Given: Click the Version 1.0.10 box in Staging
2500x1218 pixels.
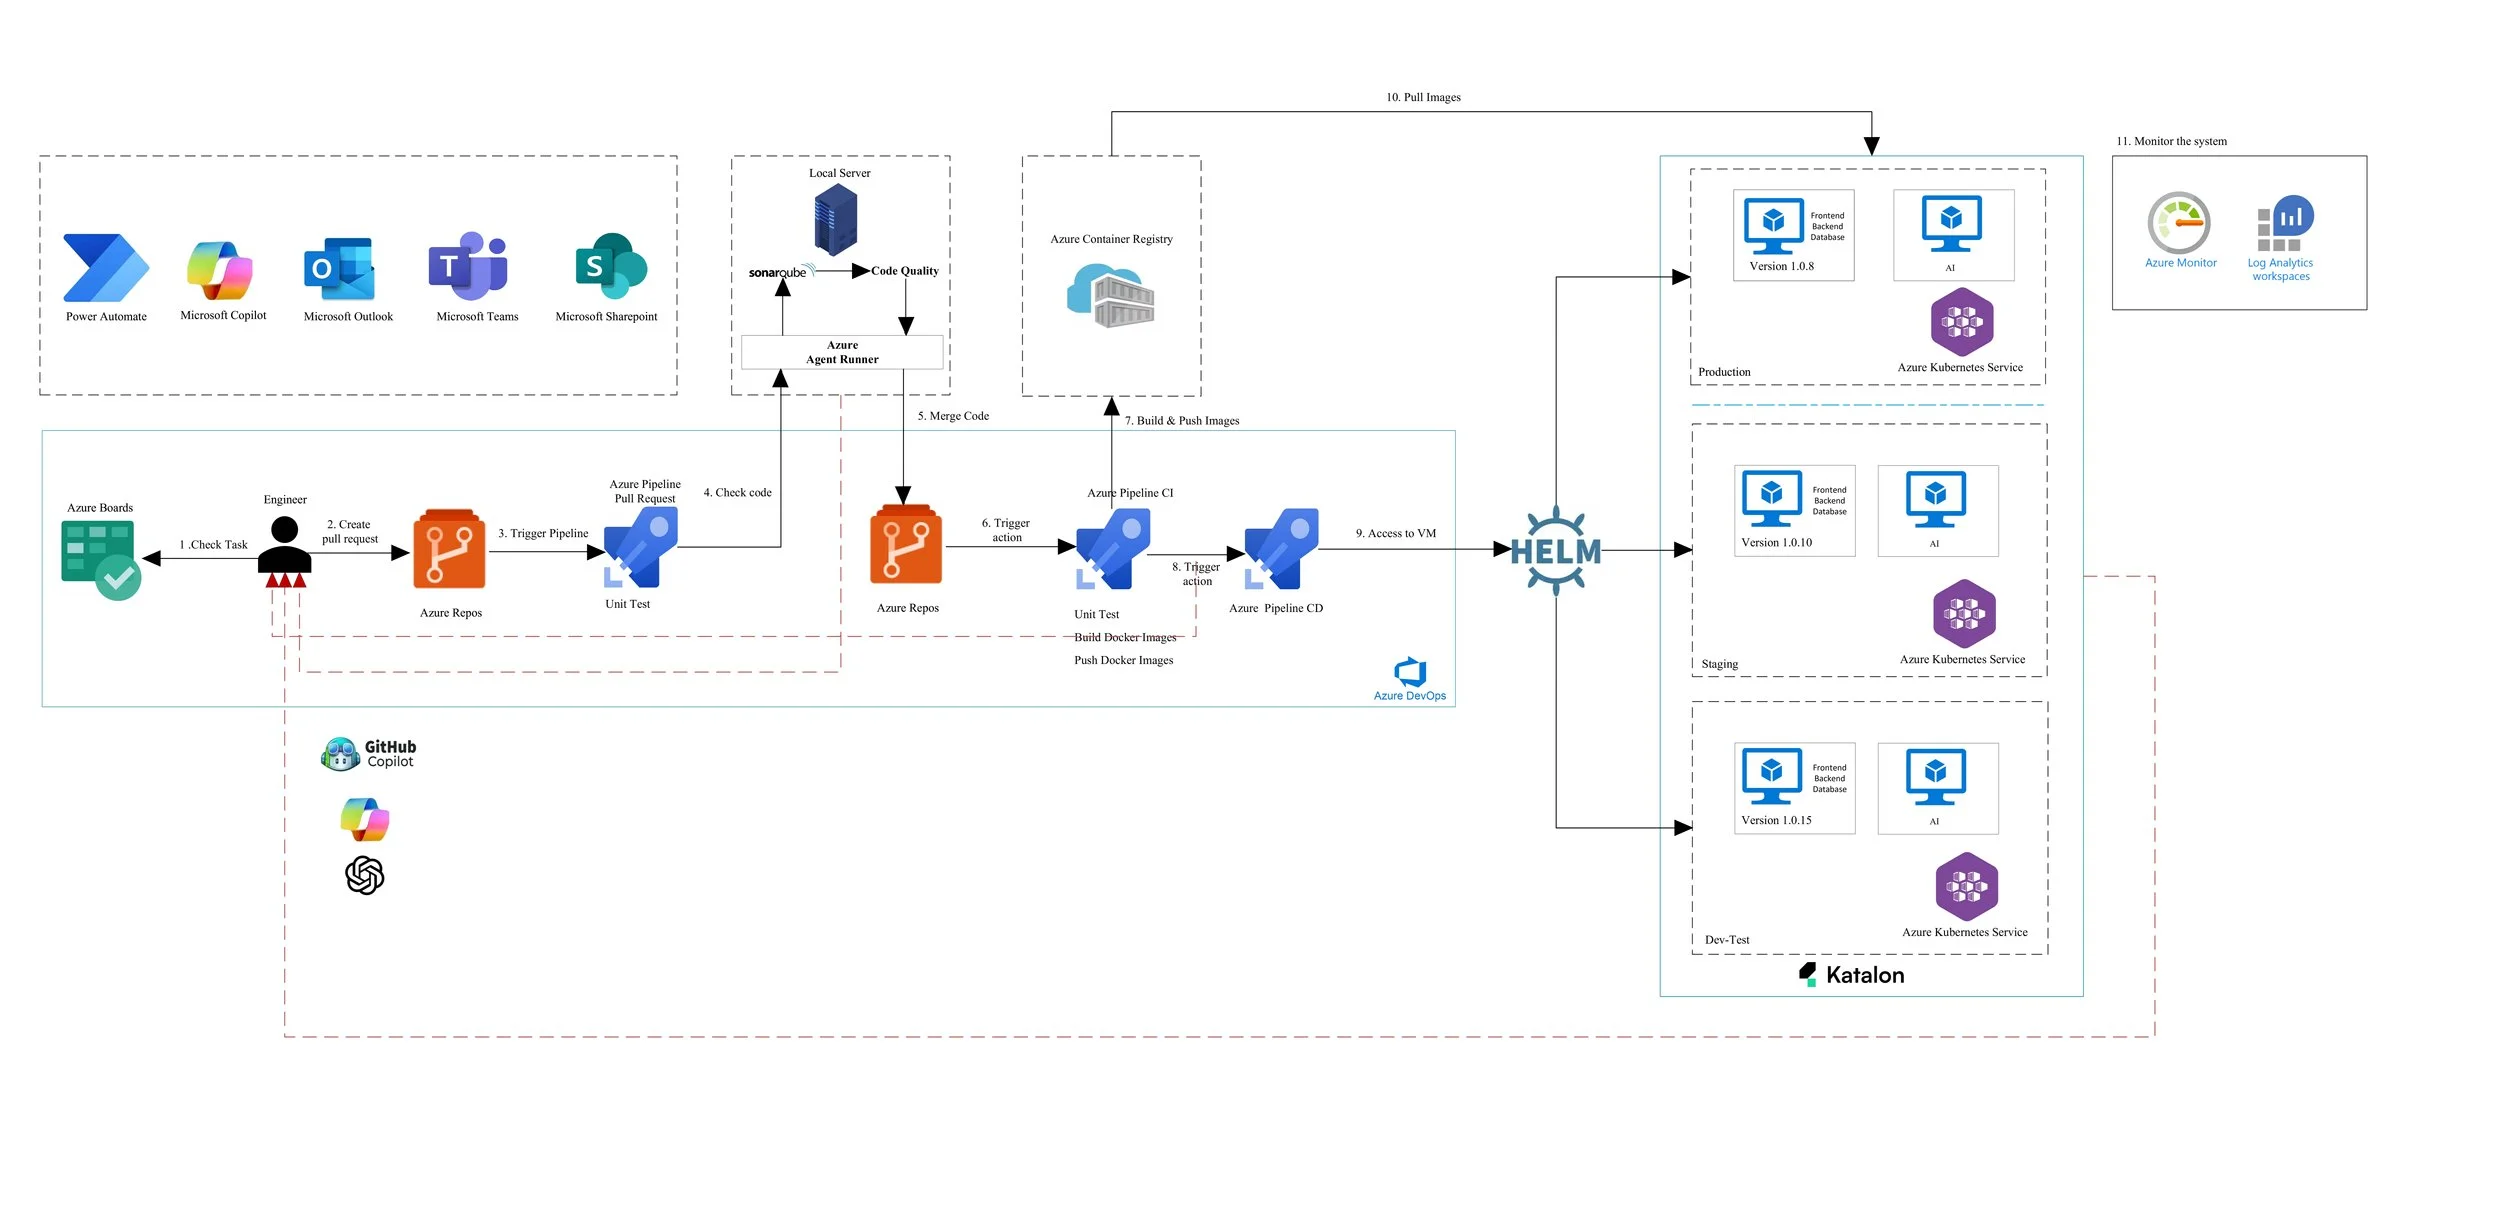Looking at the screenshot, I should (x=1793, y=510).
